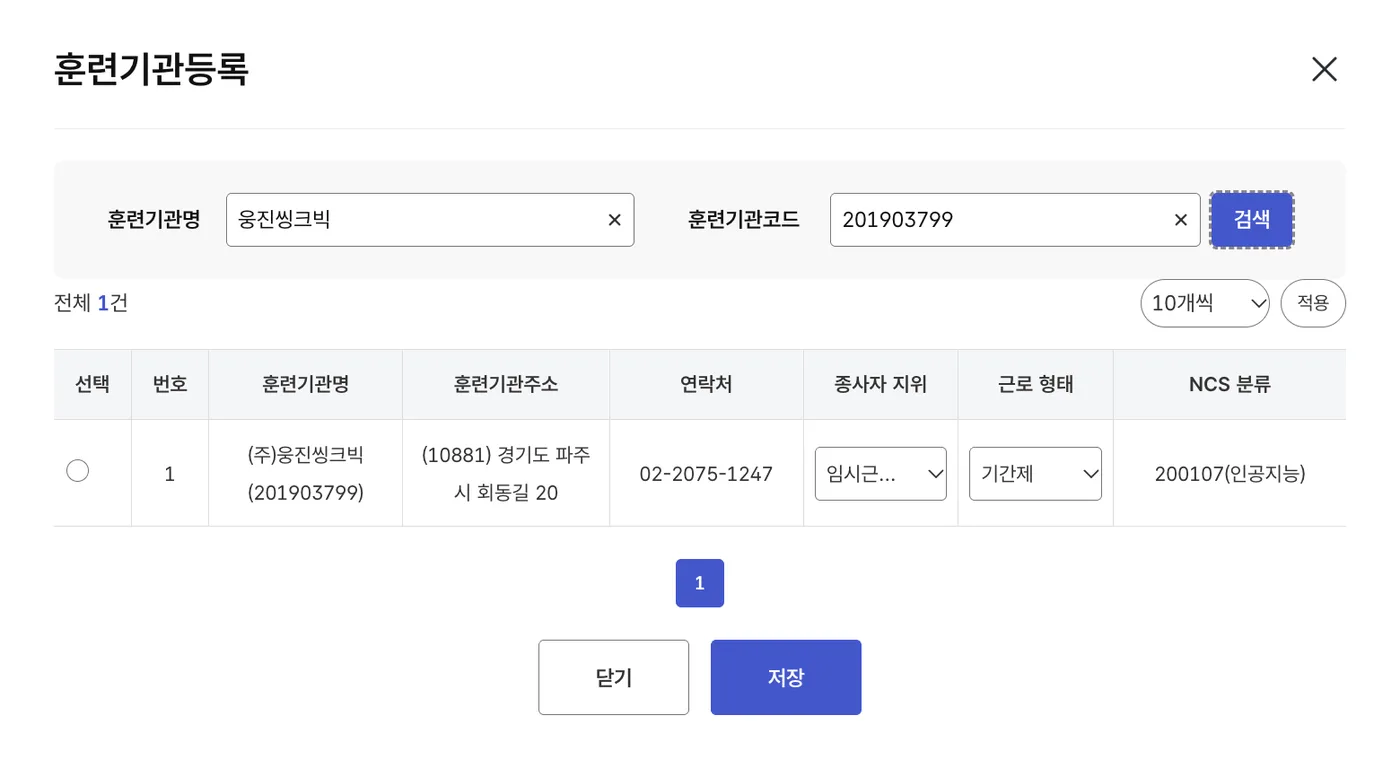Click the 검색 search button
The height and width of the screenshot is (768, 1400).
[1252, 220]
